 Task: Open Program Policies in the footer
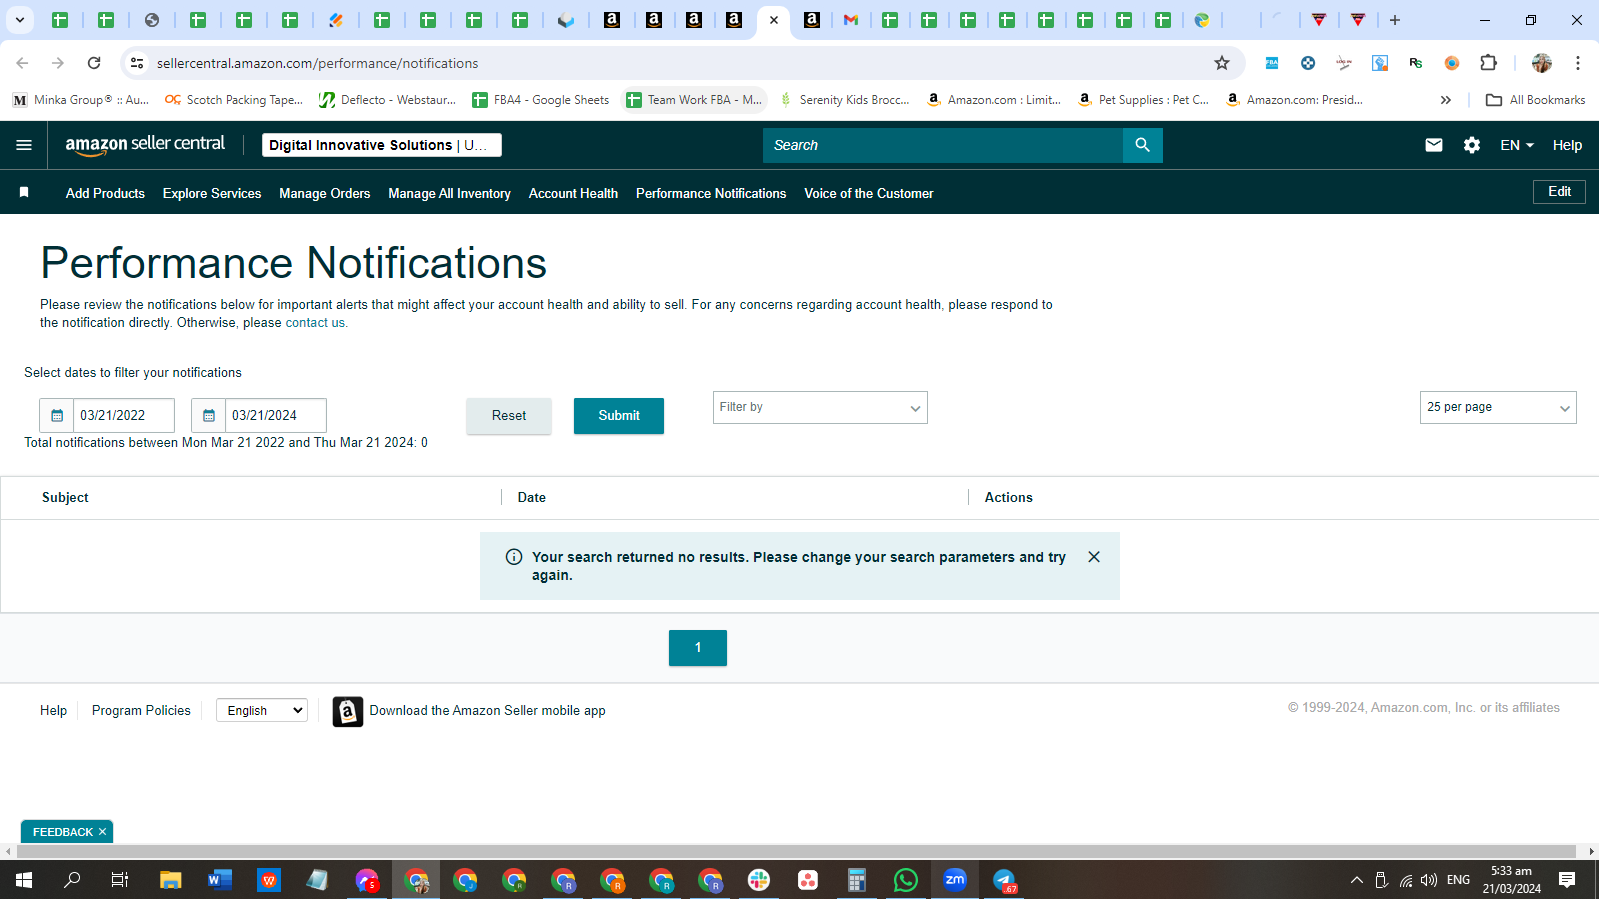tap(141, 710)
